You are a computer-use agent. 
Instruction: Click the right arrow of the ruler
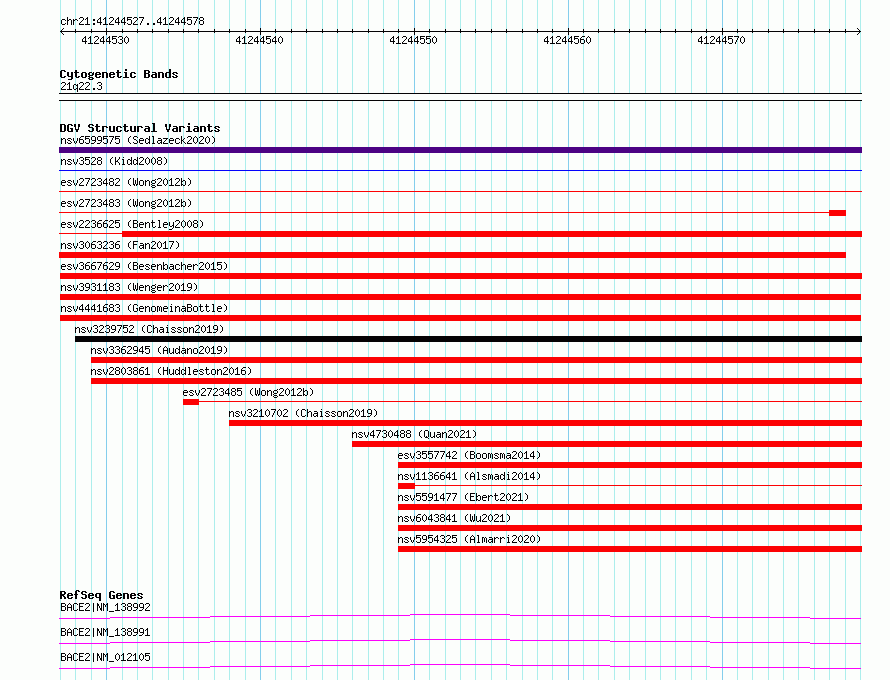[x=859, y=31]
